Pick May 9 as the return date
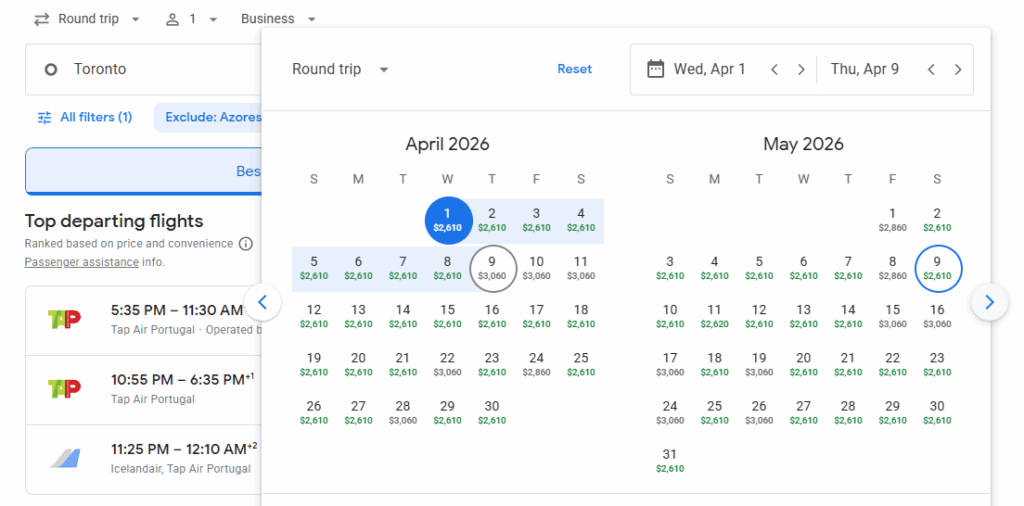 point(937,267)
